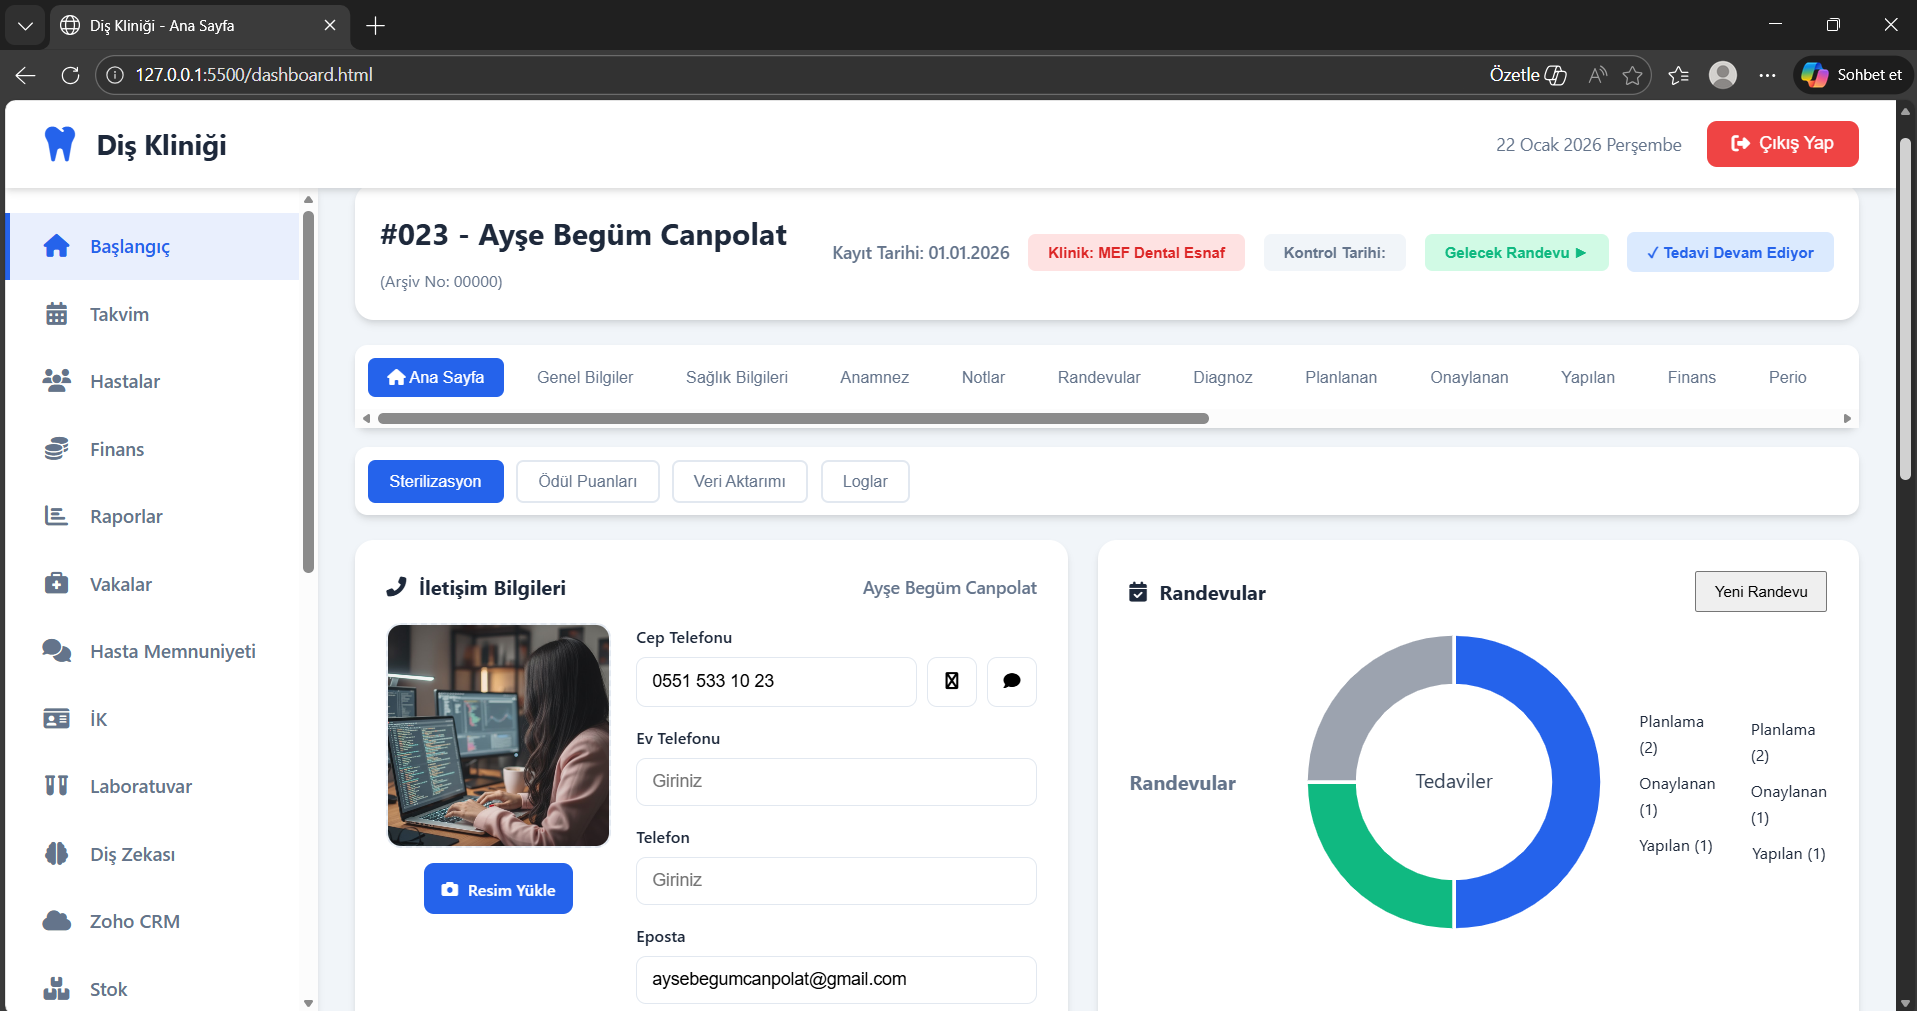Click the Yeni Randevu button
Image resolution: width=1917 pixels, height=1011 pixels.
[x=1761, y=592]
